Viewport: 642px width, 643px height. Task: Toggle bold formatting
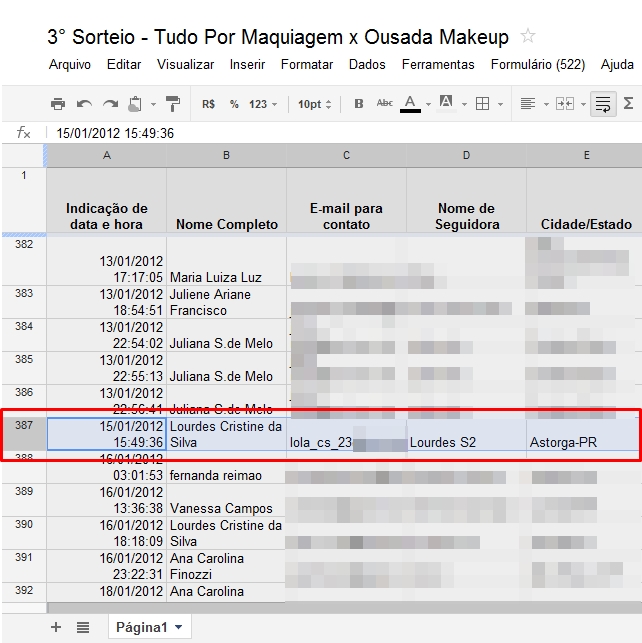[359, 104]
